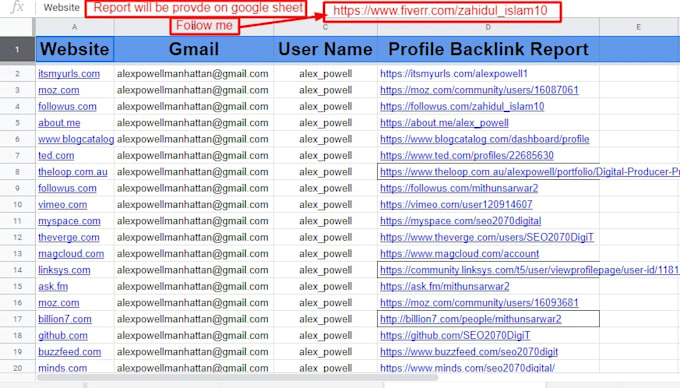Image resolution: width=680 pixels, height=388 pixels.
Task: Select the User Name header cell
Action: pyautogui.click(x=325, y=49)
